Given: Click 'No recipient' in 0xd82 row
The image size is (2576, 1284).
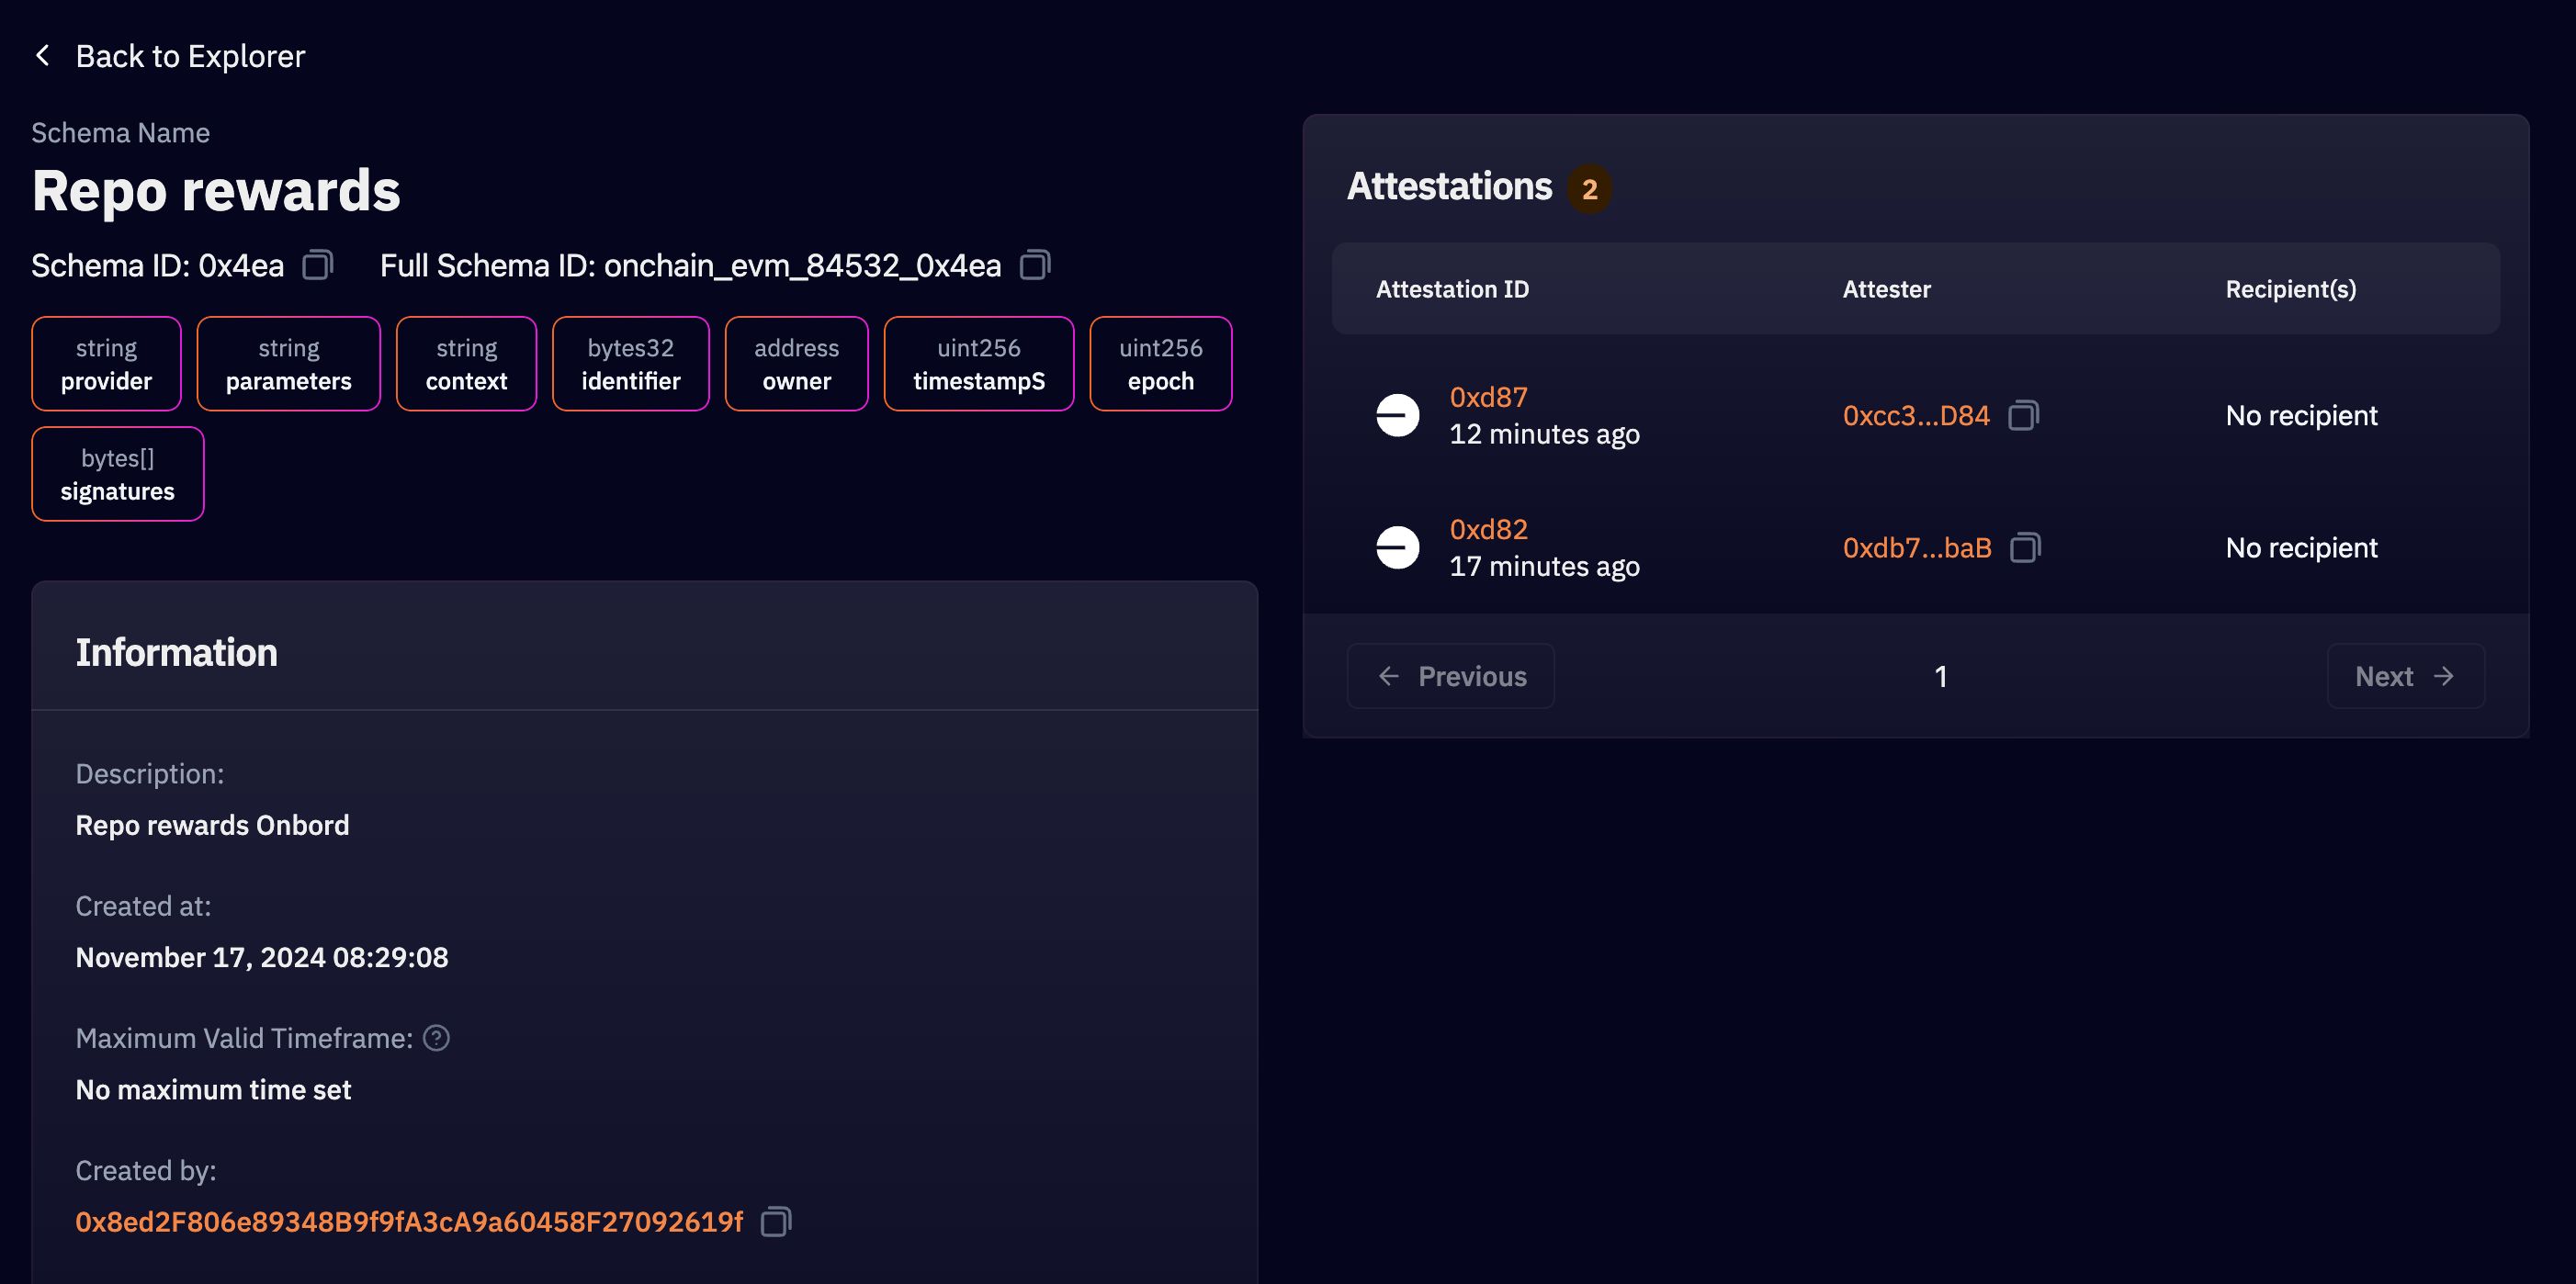Looking at the screenshot, I should (2301, 547).
